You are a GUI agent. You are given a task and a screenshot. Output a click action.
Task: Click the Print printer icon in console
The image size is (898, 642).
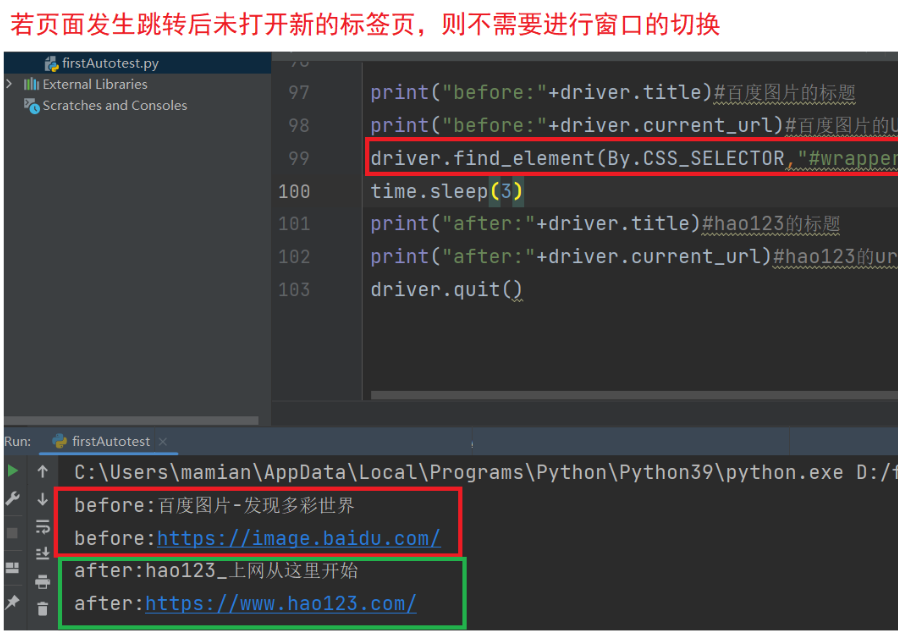(42, 582)
